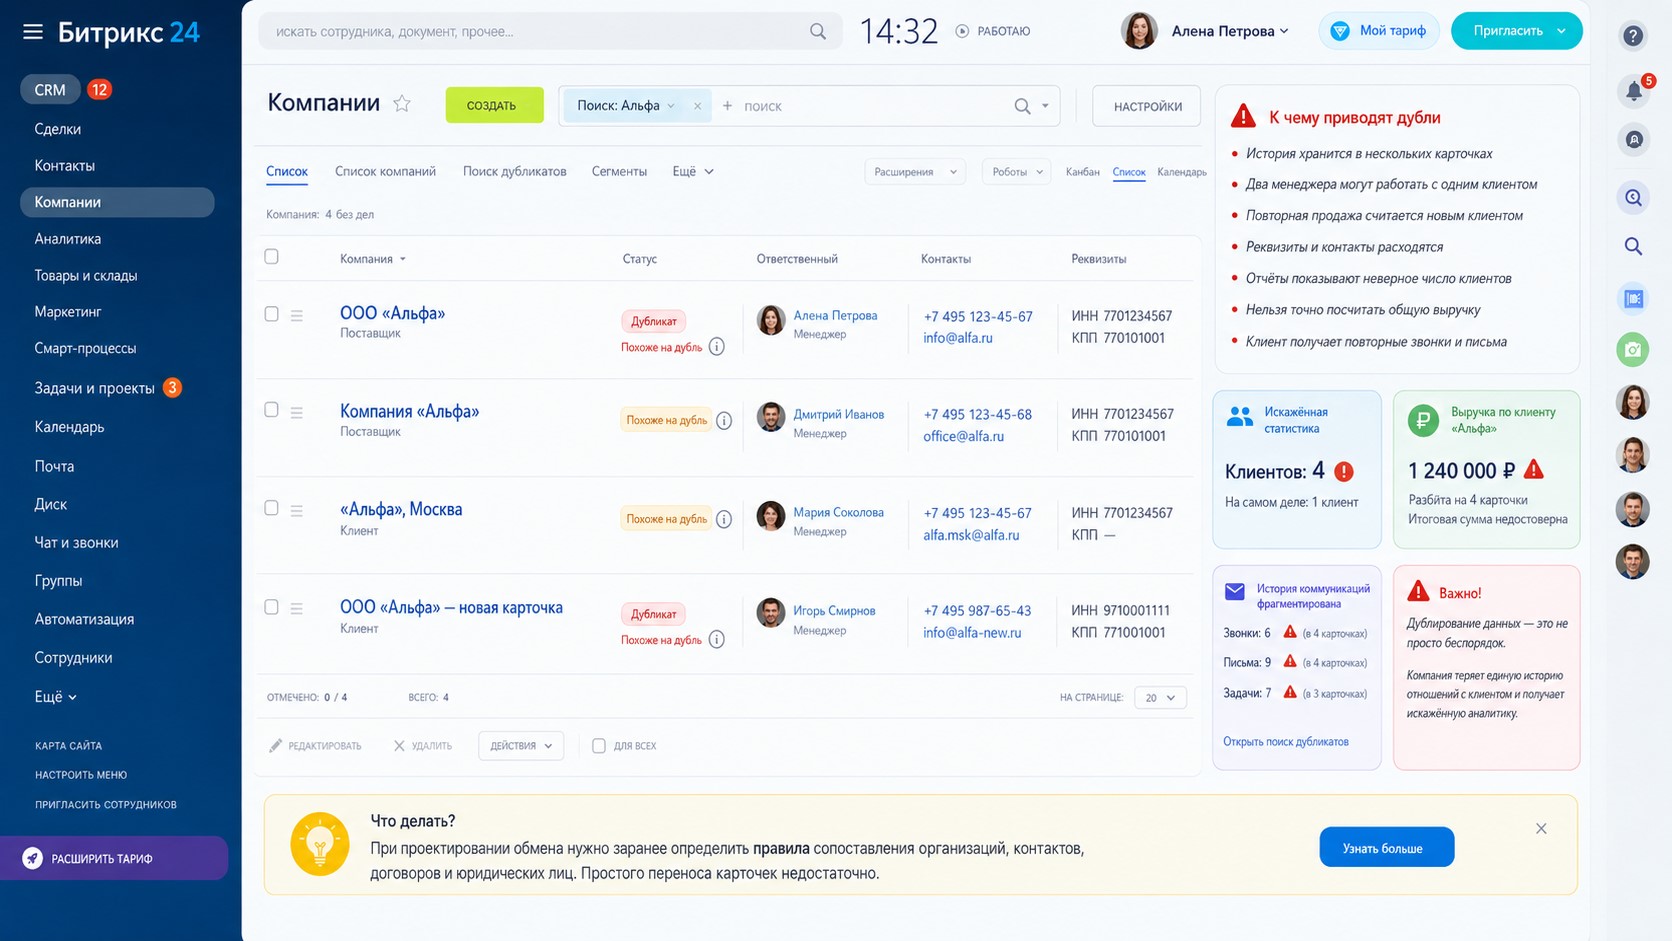Open the Роботы dropdown
The width and height of the screenshot is (1672, 941).
pos(1016,172)
